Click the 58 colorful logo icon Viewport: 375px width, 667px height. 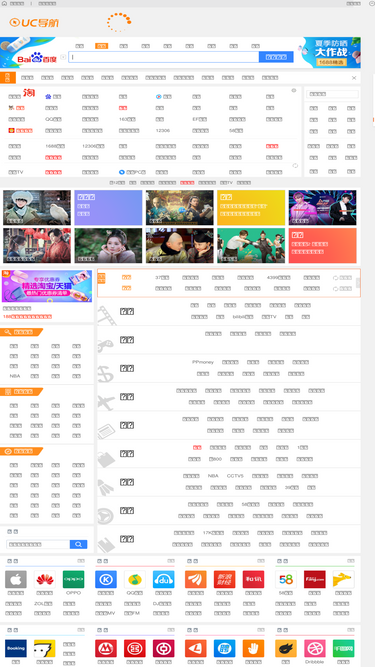[286, 579]
